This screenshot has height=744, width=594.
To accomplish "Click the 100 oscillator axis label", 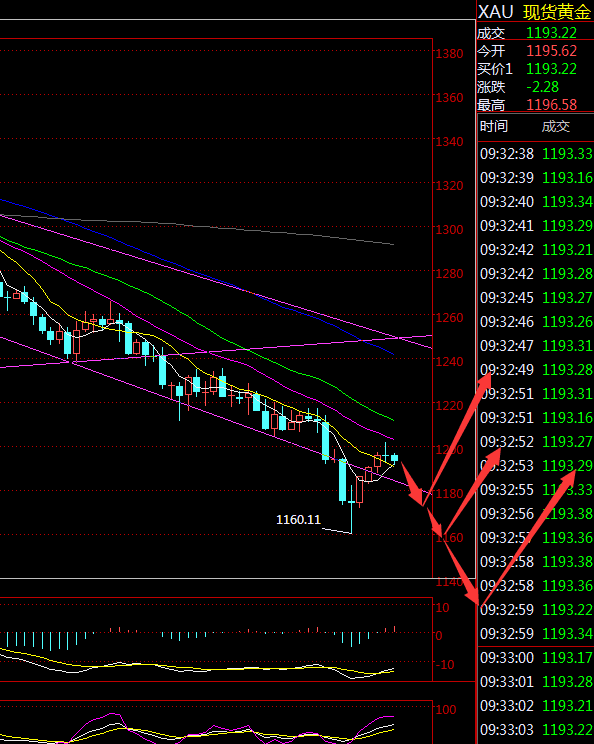I will pos(446,710).
